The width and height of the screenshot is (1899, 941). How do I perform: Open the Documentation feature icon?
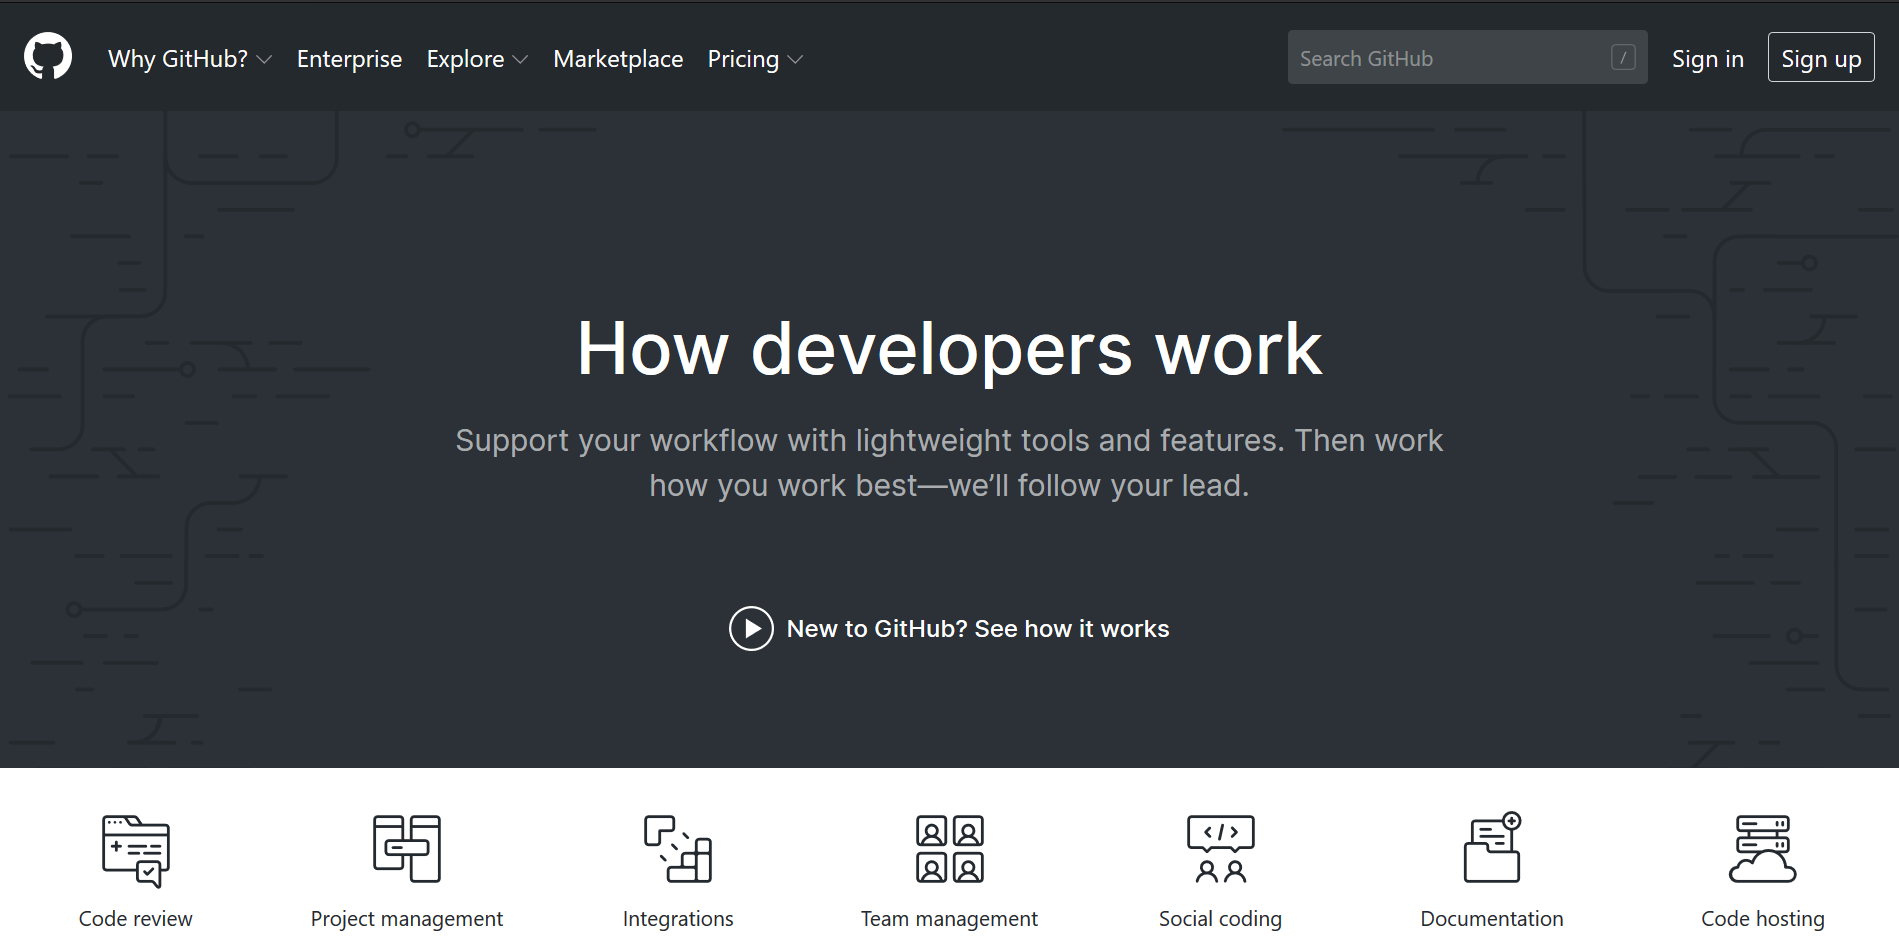pos(1492,847)
